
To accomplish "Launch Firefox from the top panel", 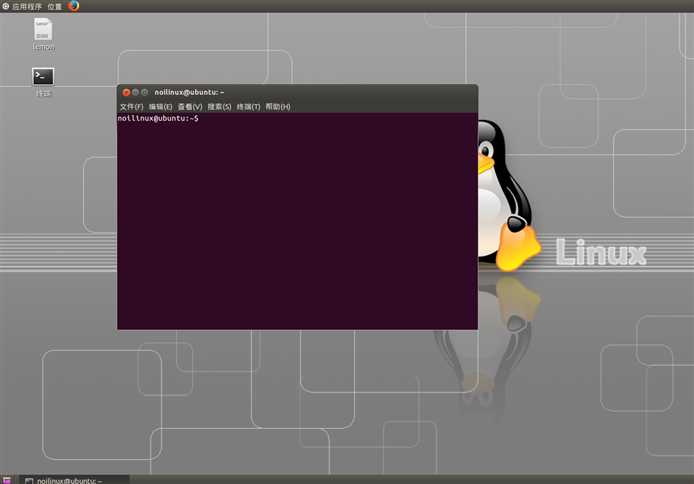I will point(73,6).
